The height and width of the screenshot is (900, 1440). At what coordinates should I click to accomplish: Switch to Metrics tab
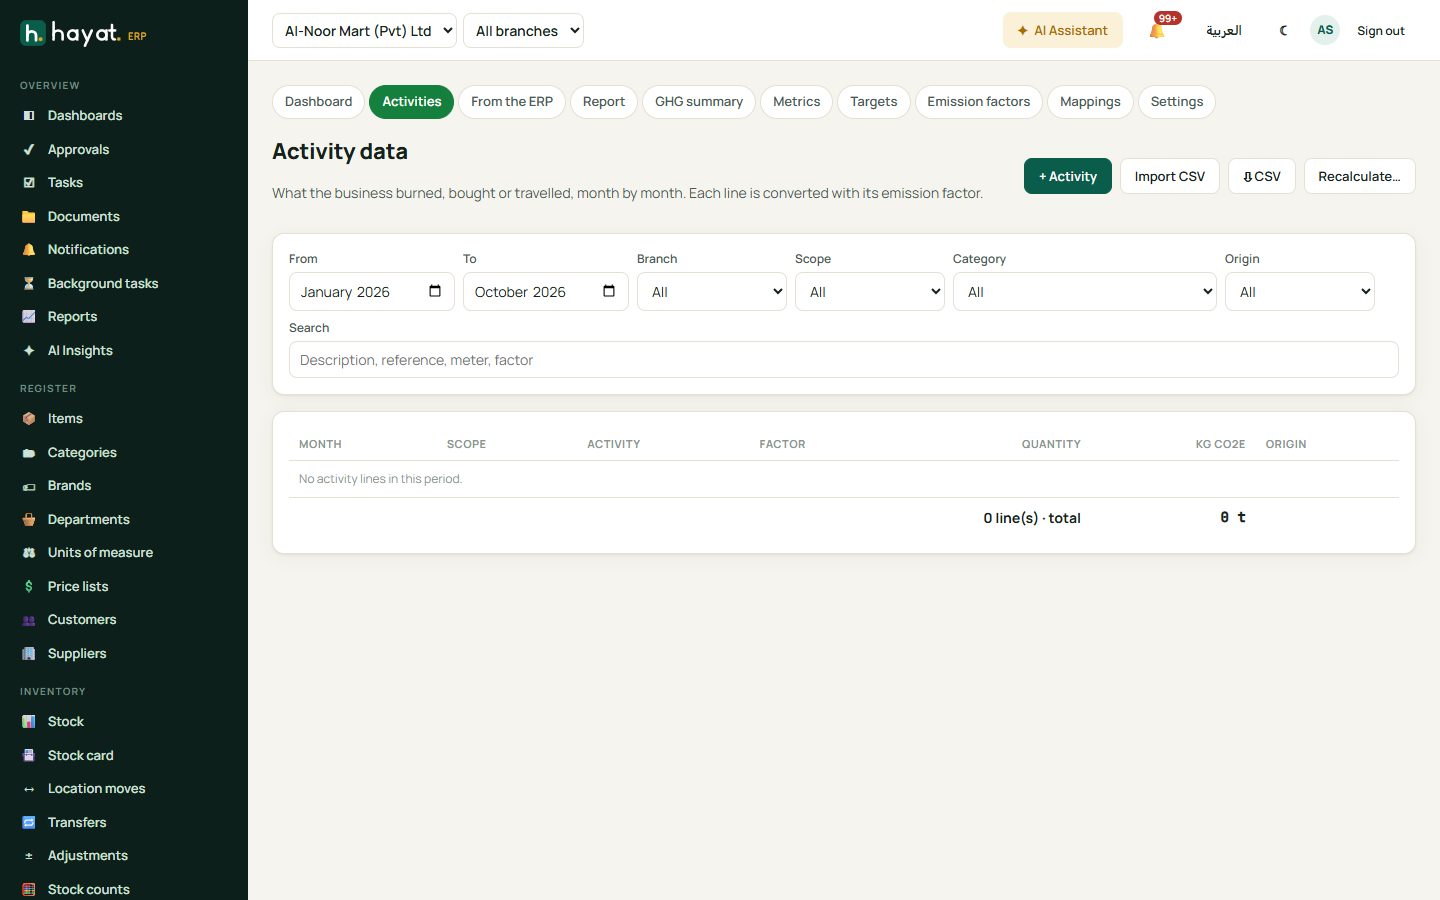coord(796,102)
